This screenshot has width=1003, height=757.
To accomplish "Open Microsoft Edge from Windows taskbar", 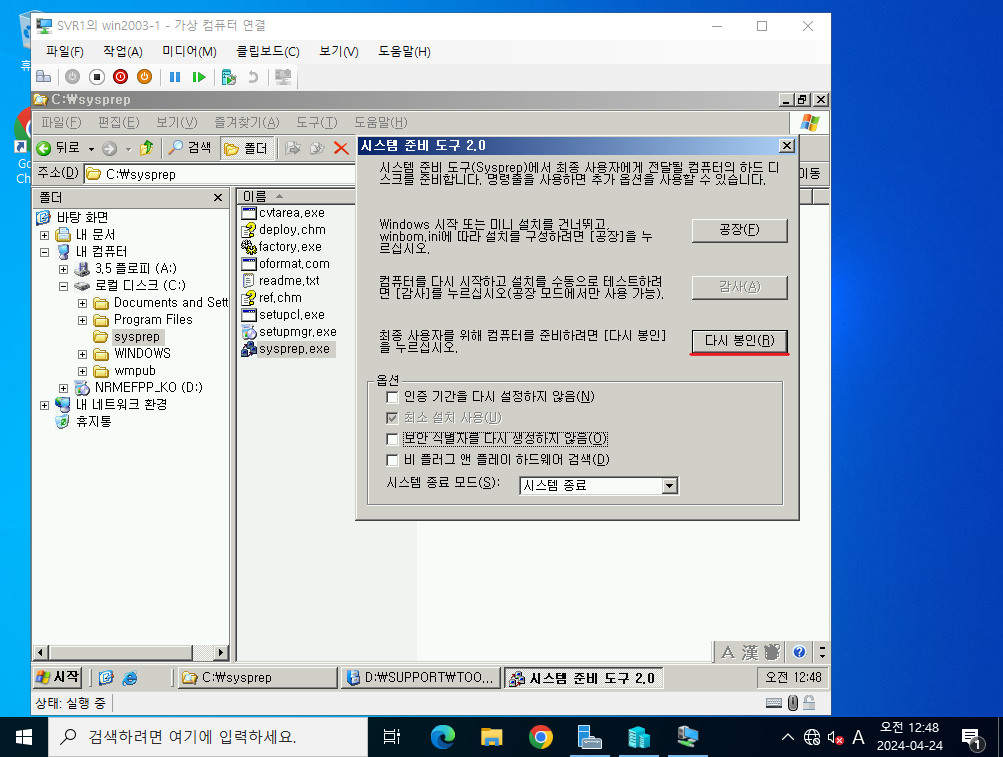I will pyautogui.click(x=443, y=737).
